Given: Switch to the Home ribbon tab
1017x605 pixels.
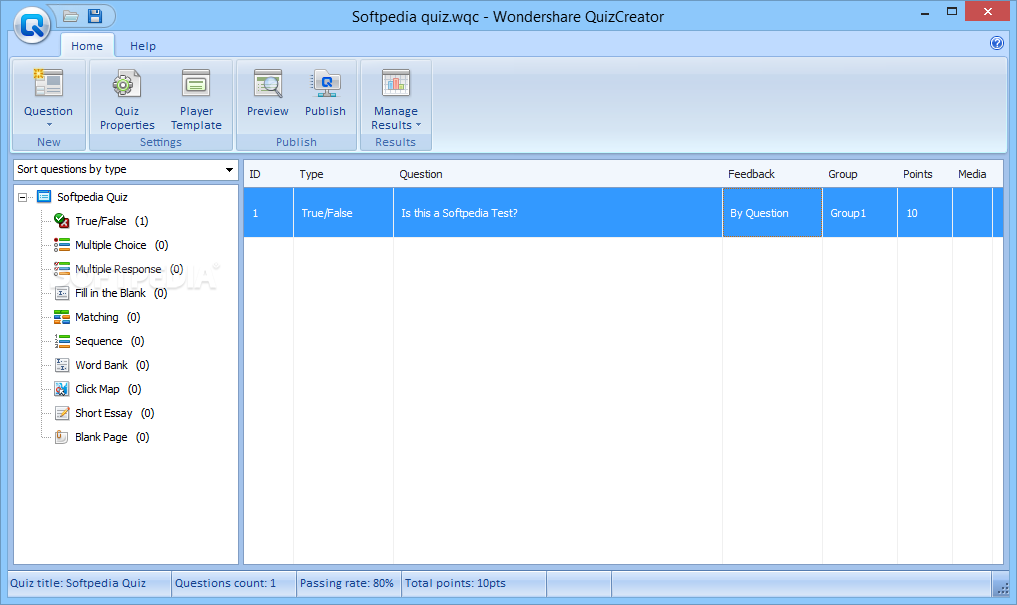Looking at the screenshot, I should coord(87,46).
